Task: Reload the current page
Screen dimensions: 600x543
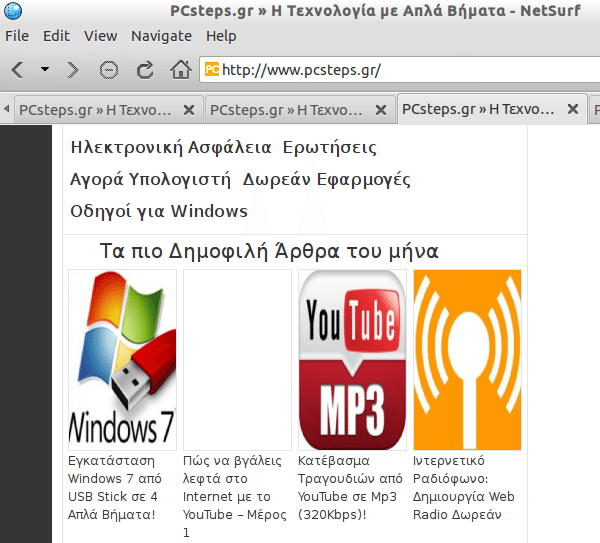Action: click(145, 70)
